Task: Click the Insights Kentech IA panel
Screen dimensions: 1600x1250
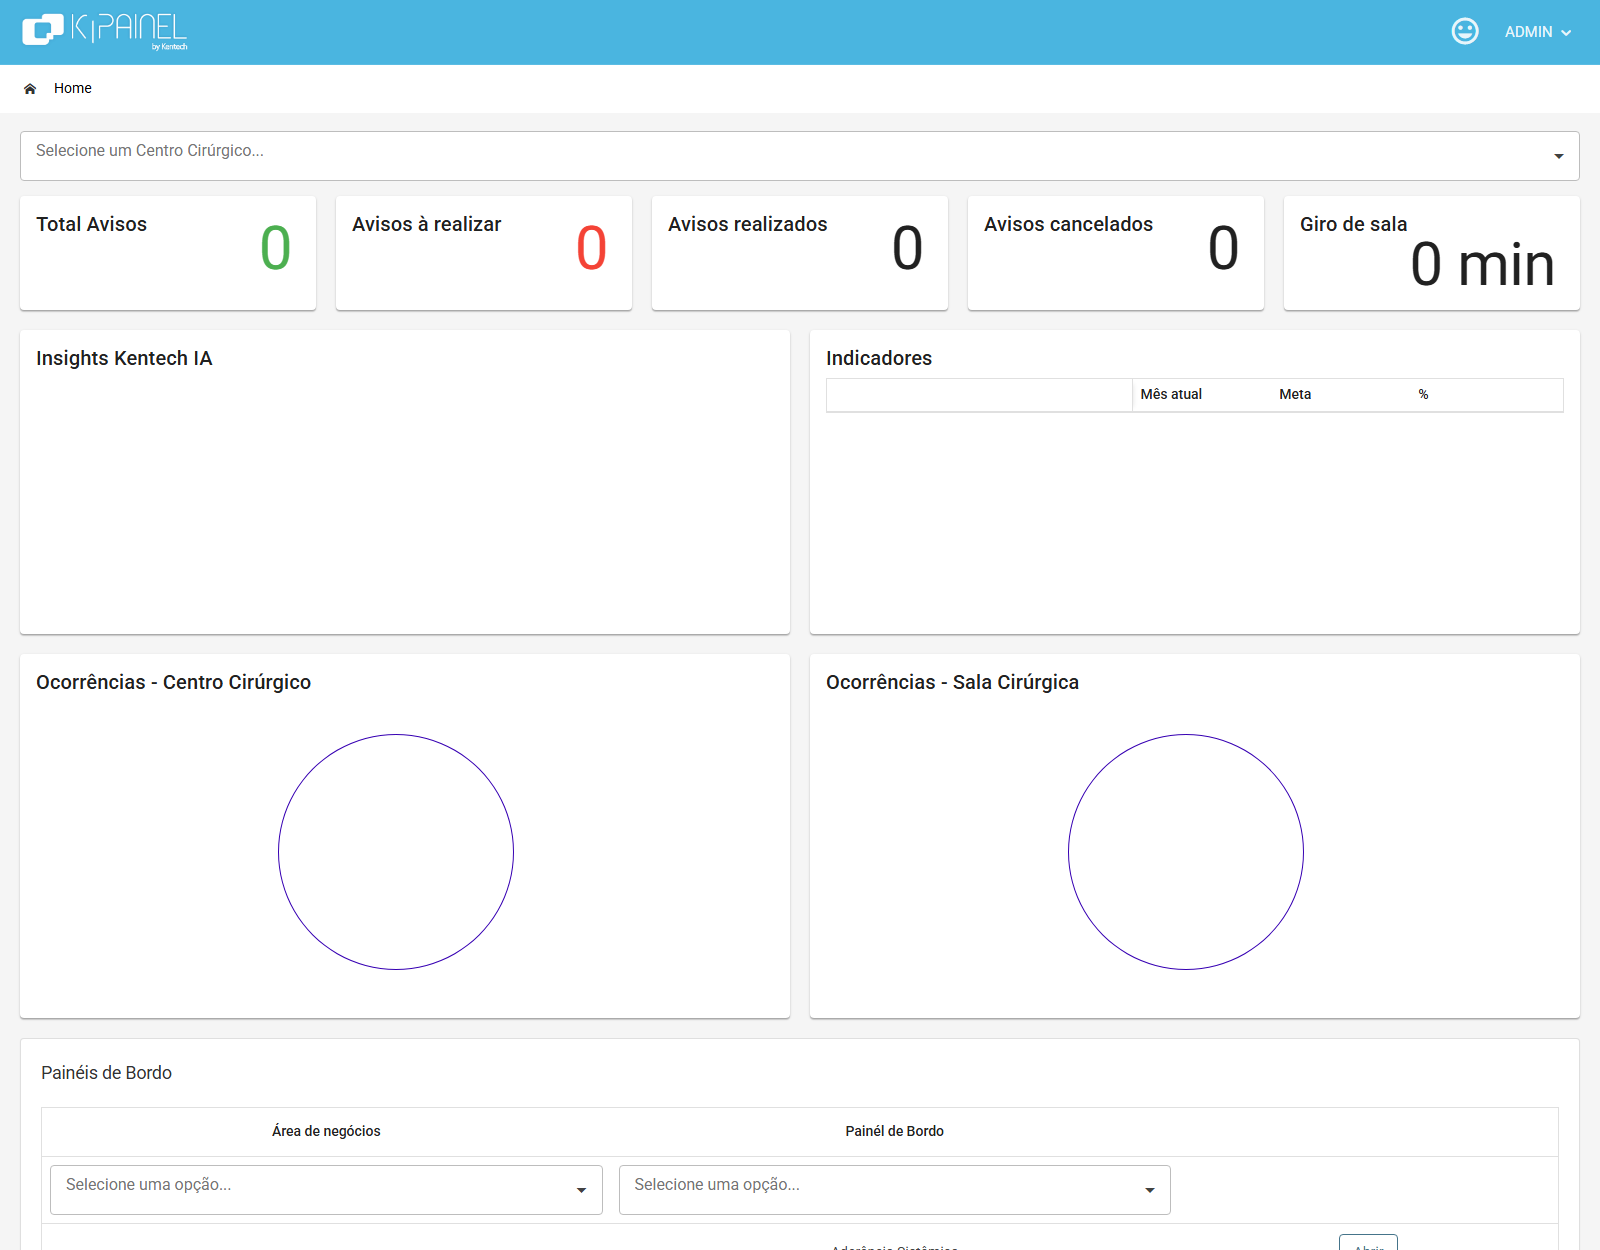Action: tap(405, 482)
